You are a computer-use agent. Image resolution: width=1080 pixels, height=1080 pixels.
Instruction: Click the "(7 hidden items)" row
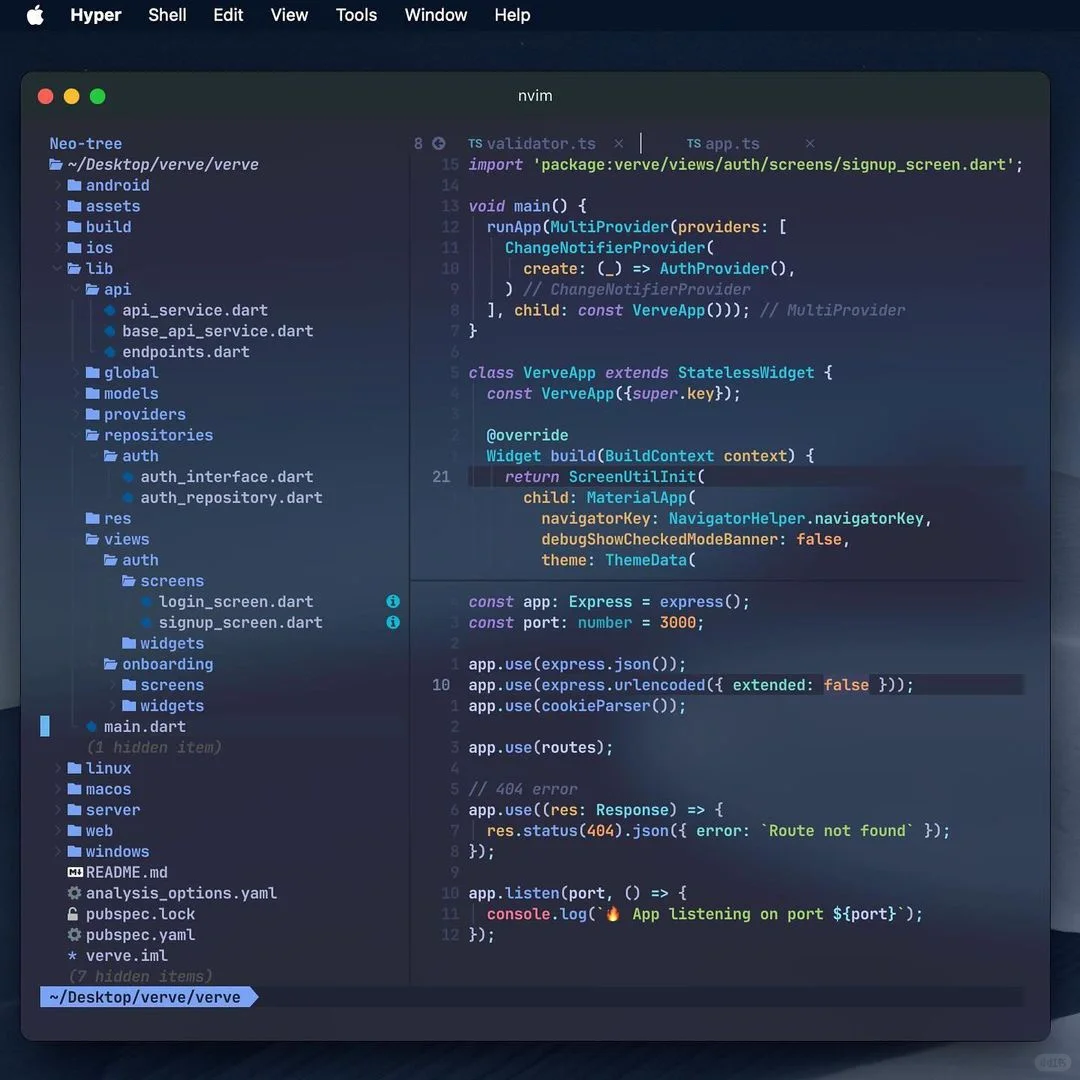[141, 976]
